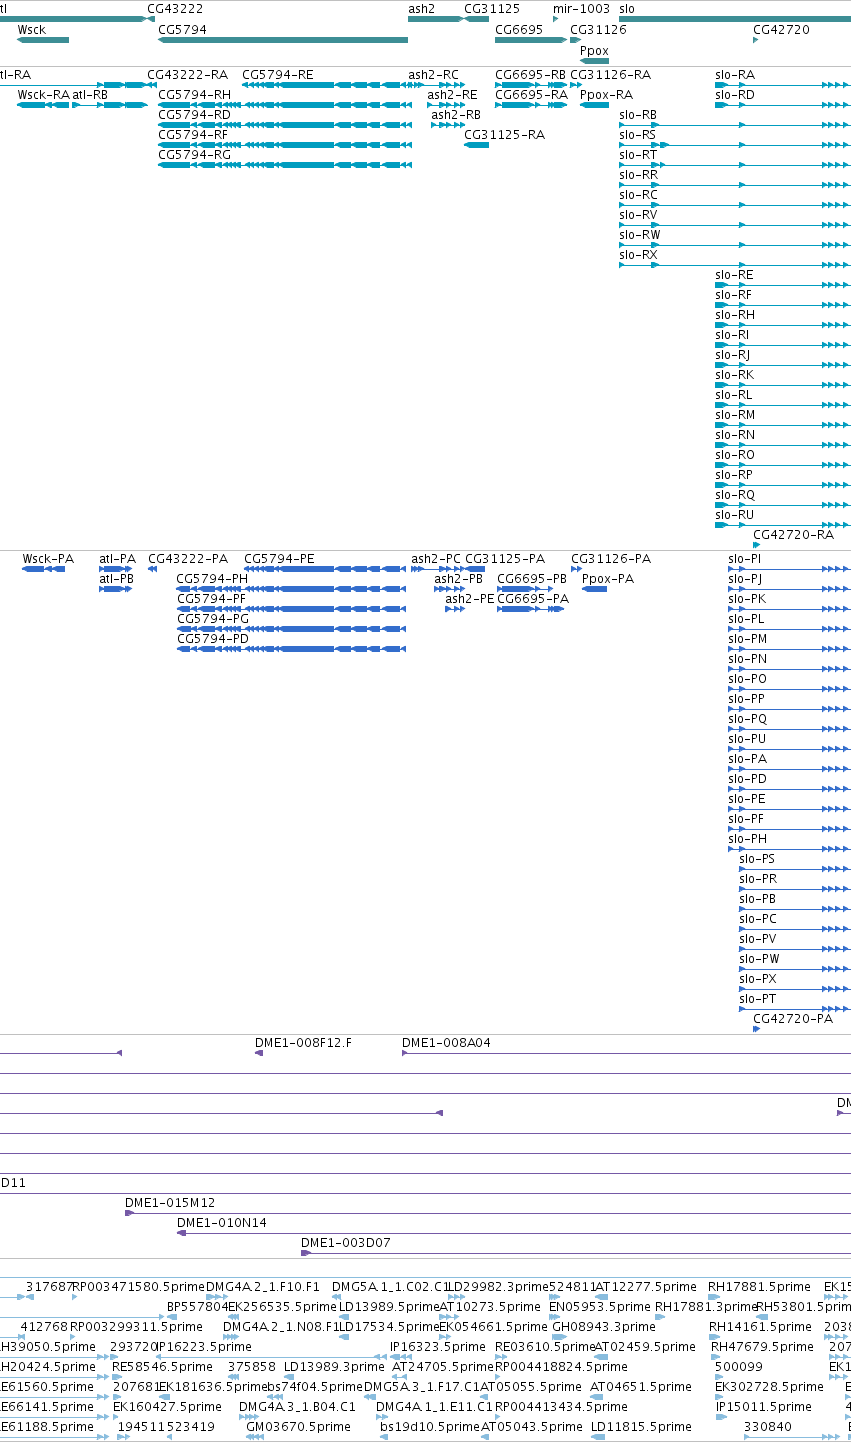This screenshot has height=1442, width=851.
Task: Select EST label IP15011.5prime
Action: (765, 1407)
